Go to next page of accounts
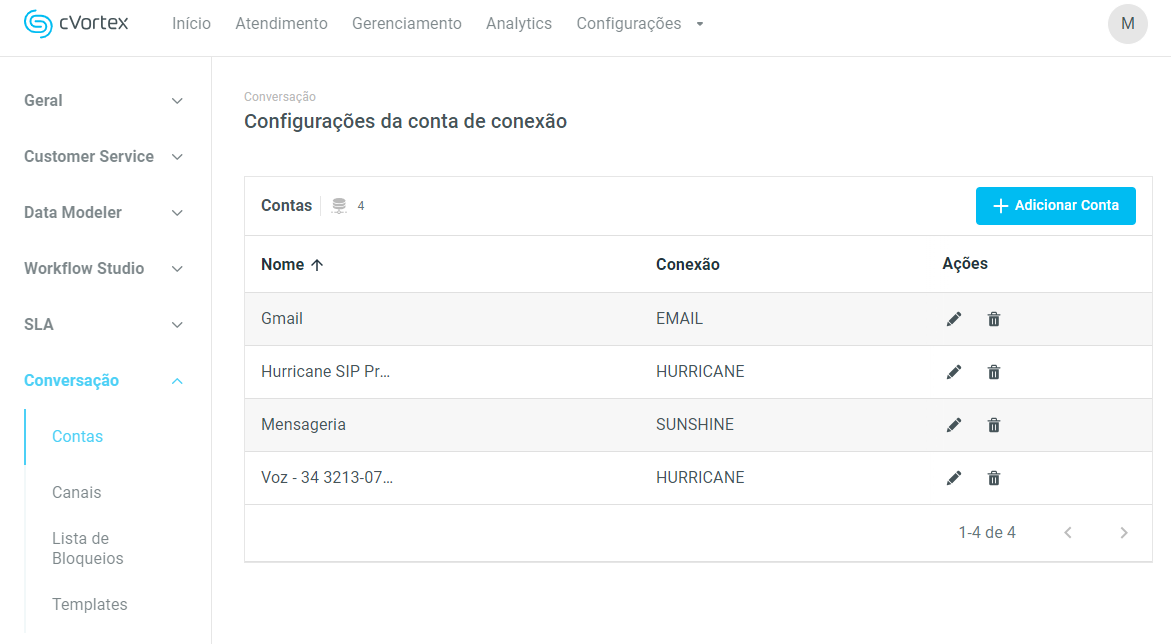Image resolution: width=1171 pixels, height=644 pixels. point(1123,533)
